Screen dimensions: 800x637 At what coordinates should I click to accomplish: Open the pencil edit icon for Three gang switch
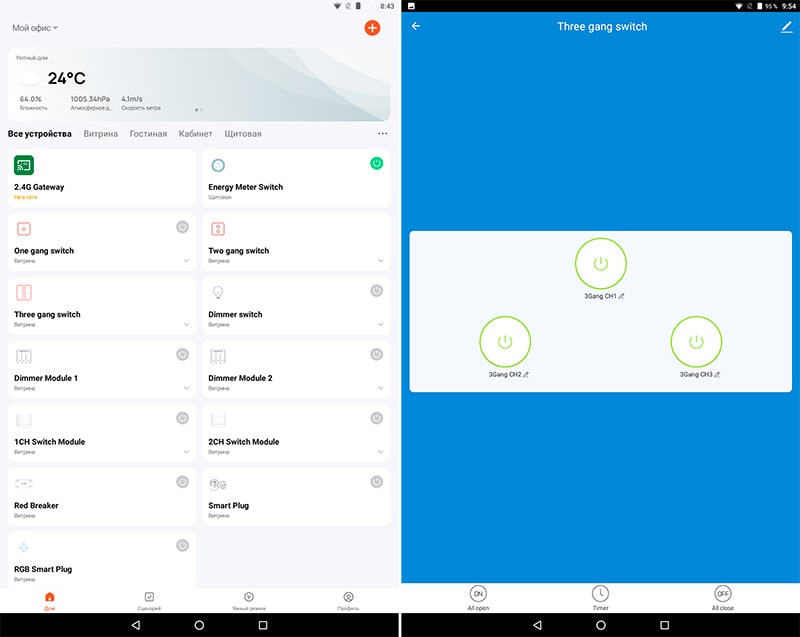786,27
